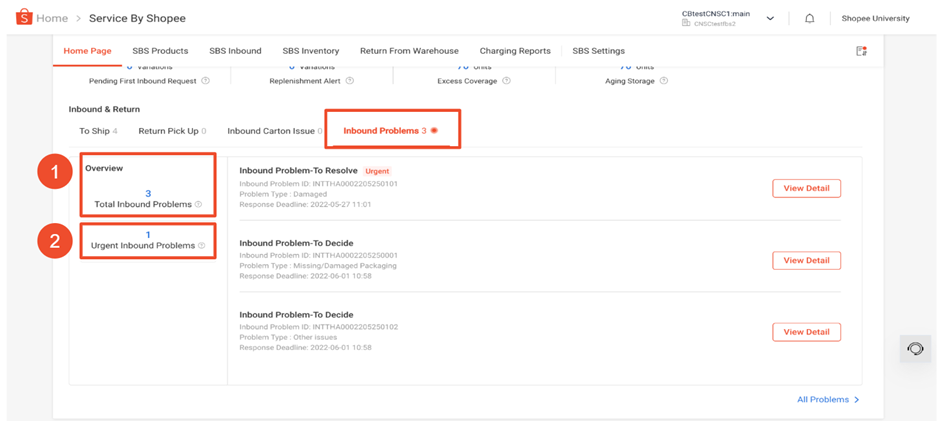
Task: Click help icon next to Pending First Inbound Request
Action: point(206,81)
